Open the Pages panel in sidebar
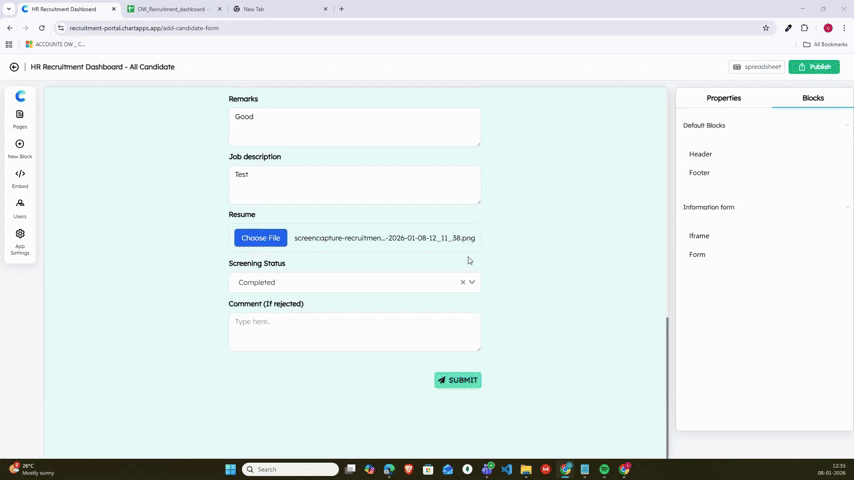This screenshot has height=480, width=854. click(x=20, y=119)
